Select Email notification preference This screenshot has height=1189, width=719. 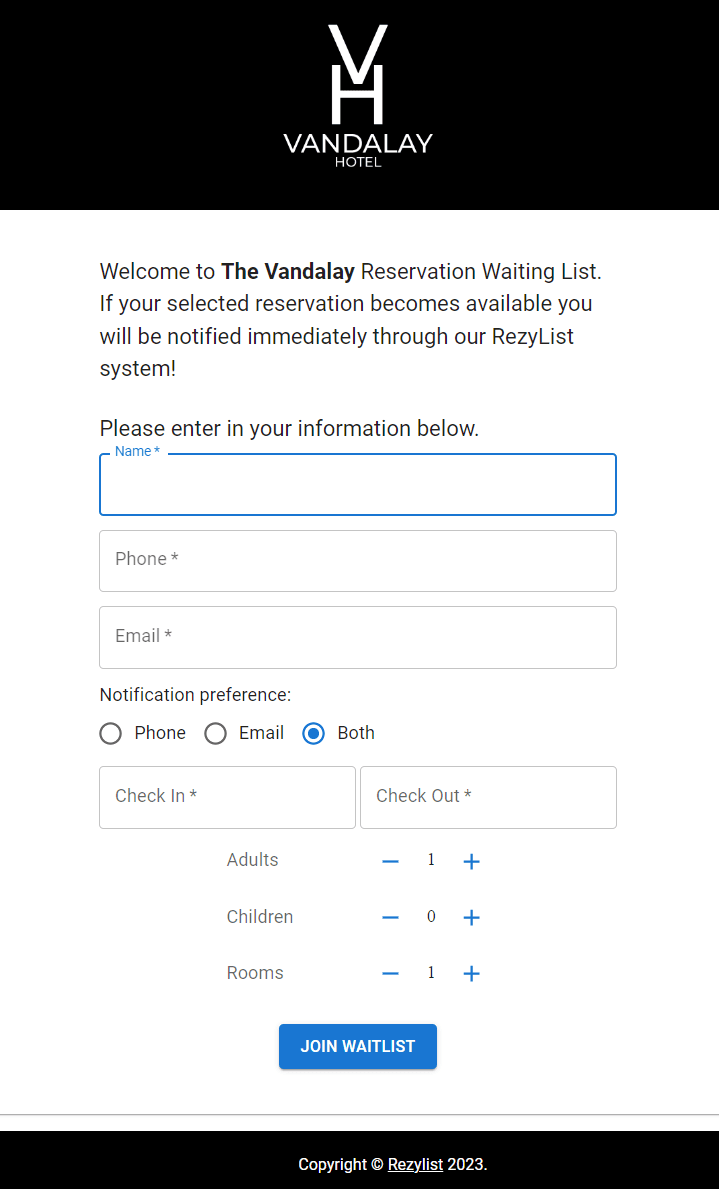[x=216, y=734]
